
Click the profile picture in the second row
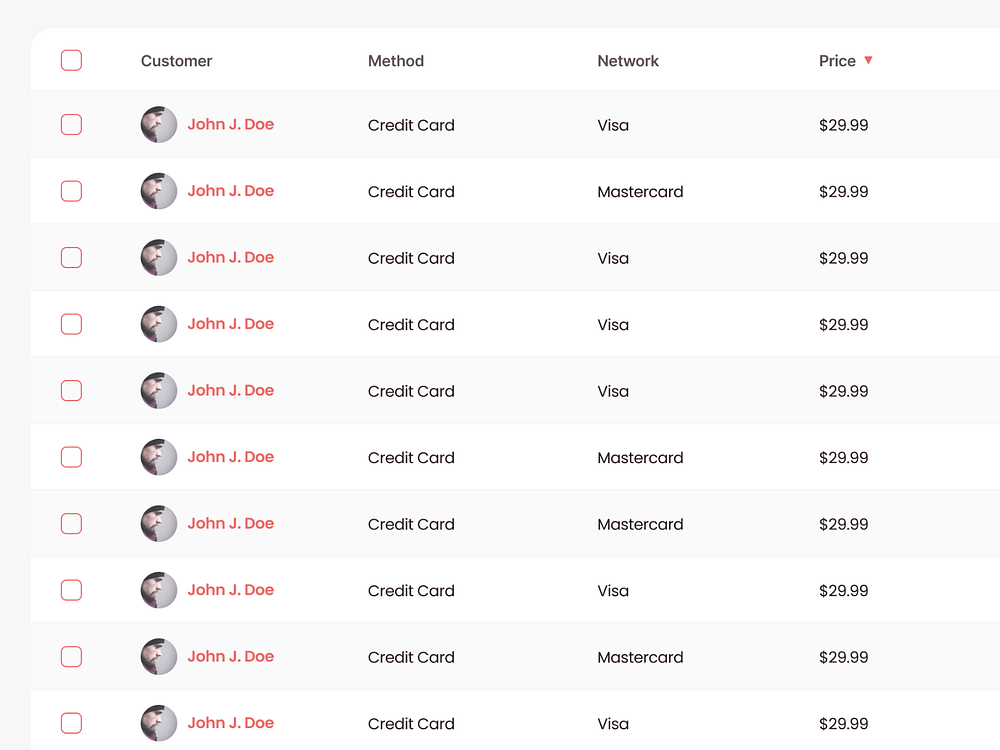tap(158, 191)
